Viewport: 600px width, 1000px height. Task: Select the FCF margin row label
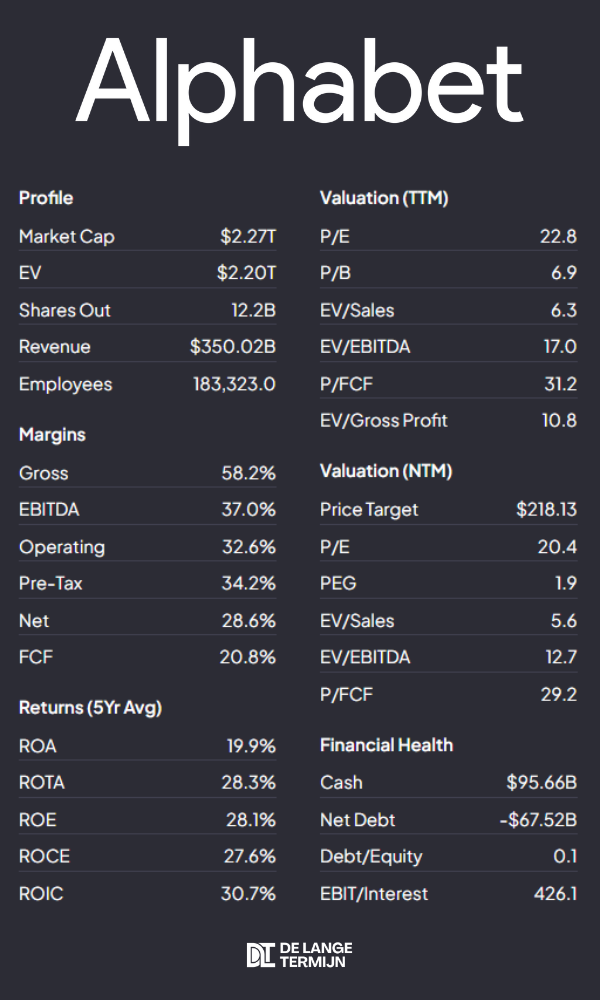(34, 657)
